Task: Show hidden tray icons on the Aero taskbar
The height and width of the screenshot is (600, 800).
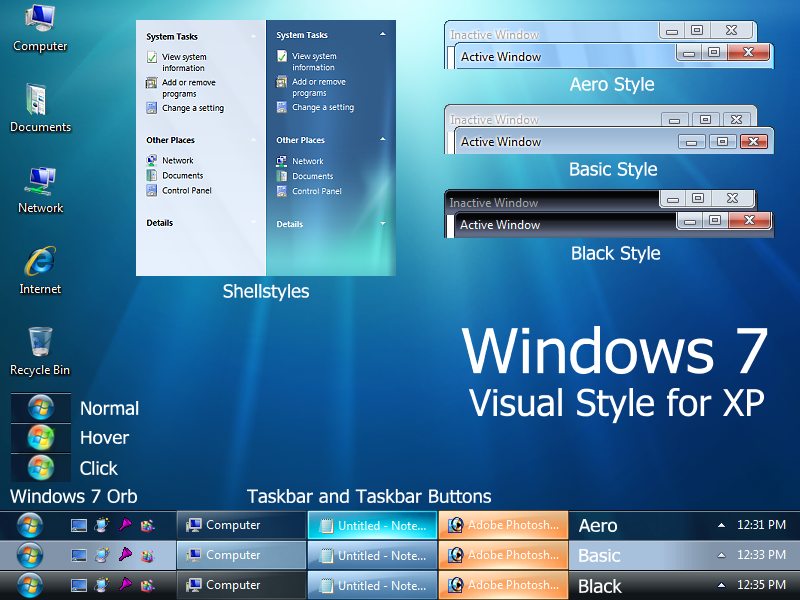Action: 721,525
